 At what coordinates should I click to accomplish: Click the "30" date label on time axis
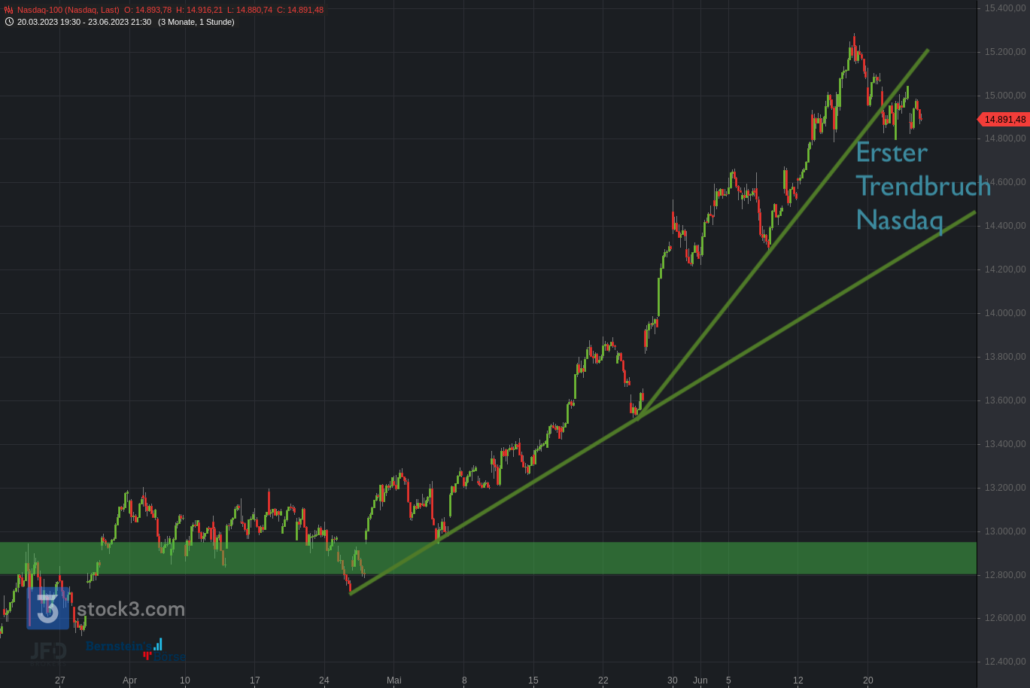tap(672, 680)
